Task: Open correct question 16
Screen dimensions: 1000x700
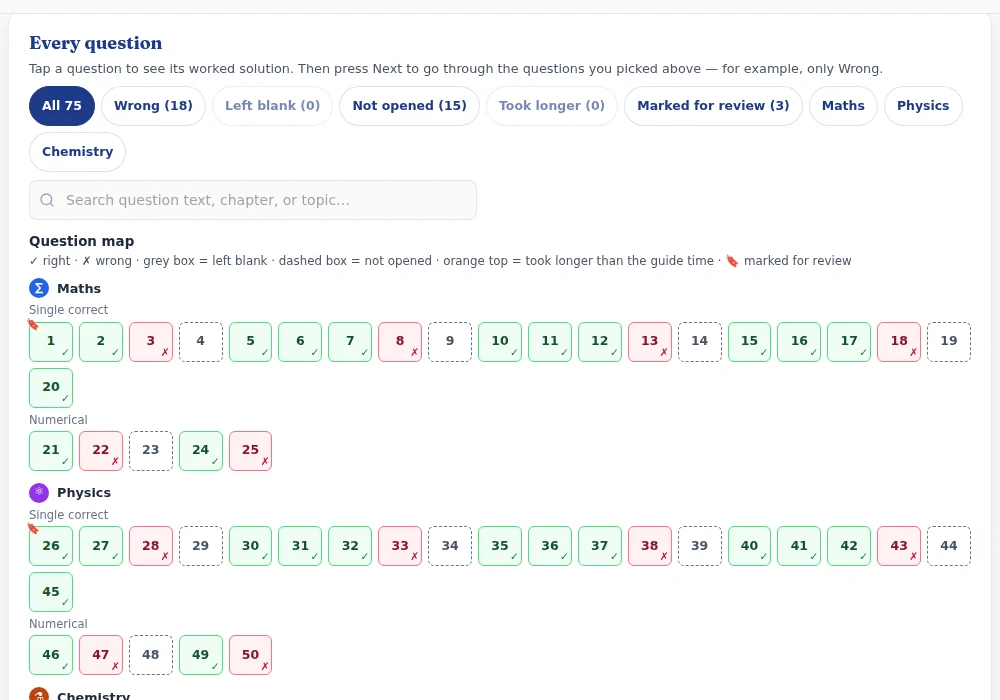Action: pos(799,342)
